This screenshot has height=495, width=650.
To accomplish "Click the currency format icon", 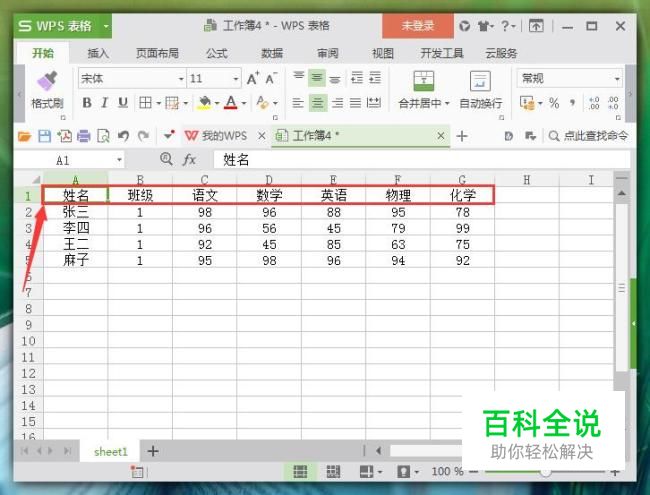I will (x=527, y=103).
